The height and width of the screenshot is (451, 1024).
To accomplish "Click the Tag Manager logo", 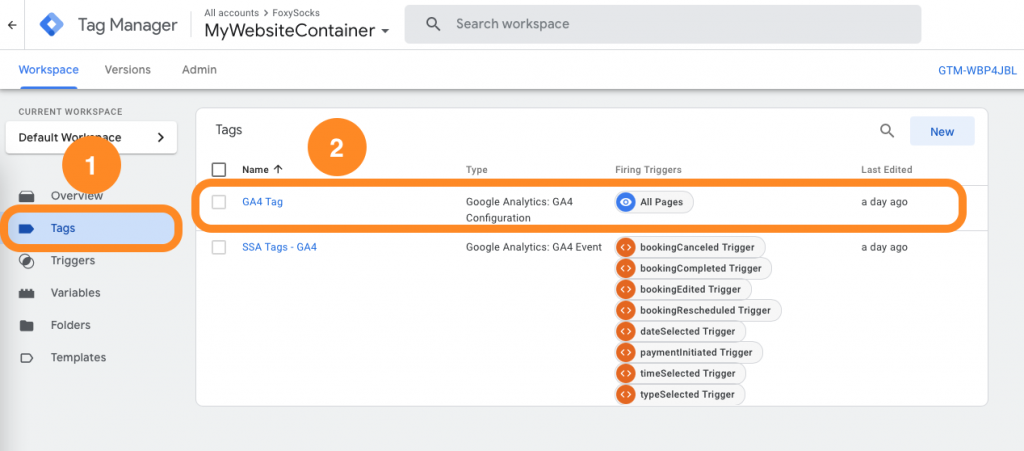I will [52, 25].
